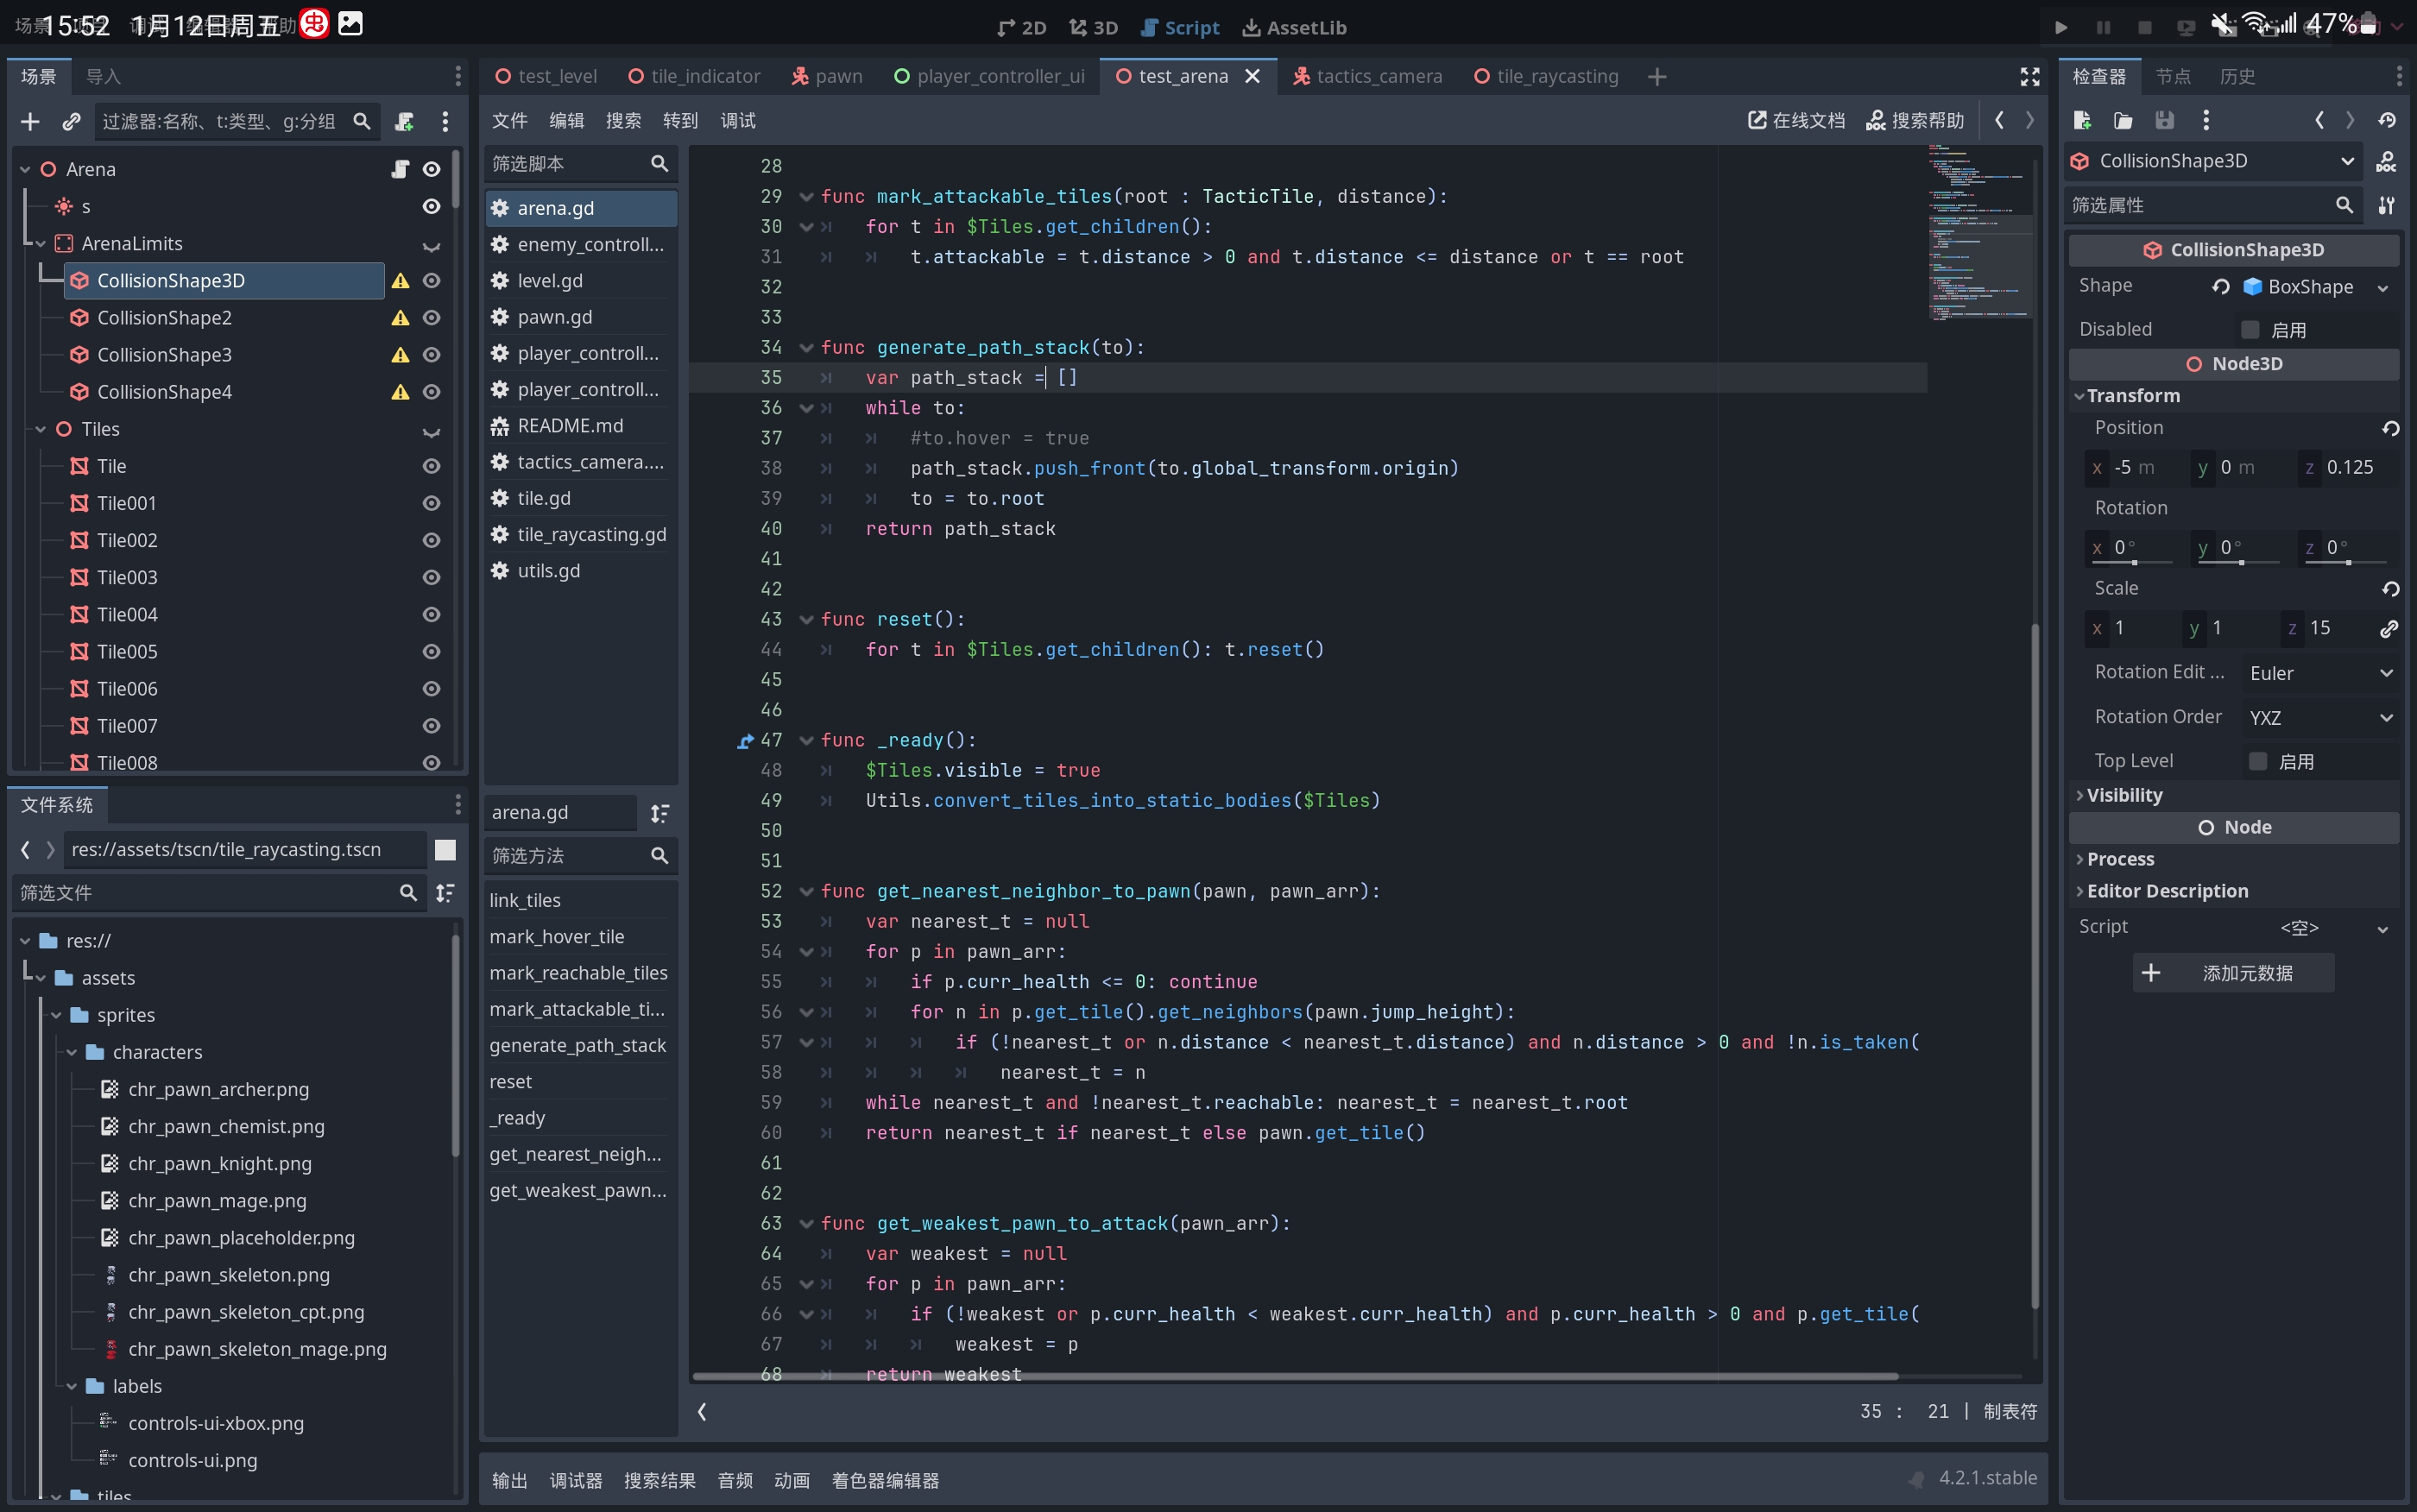Open Rotation Edit Mode Euler dropdown
Image resolution: width=2417 pixels, height=1512 pixels.
[x=2320, y=673]
